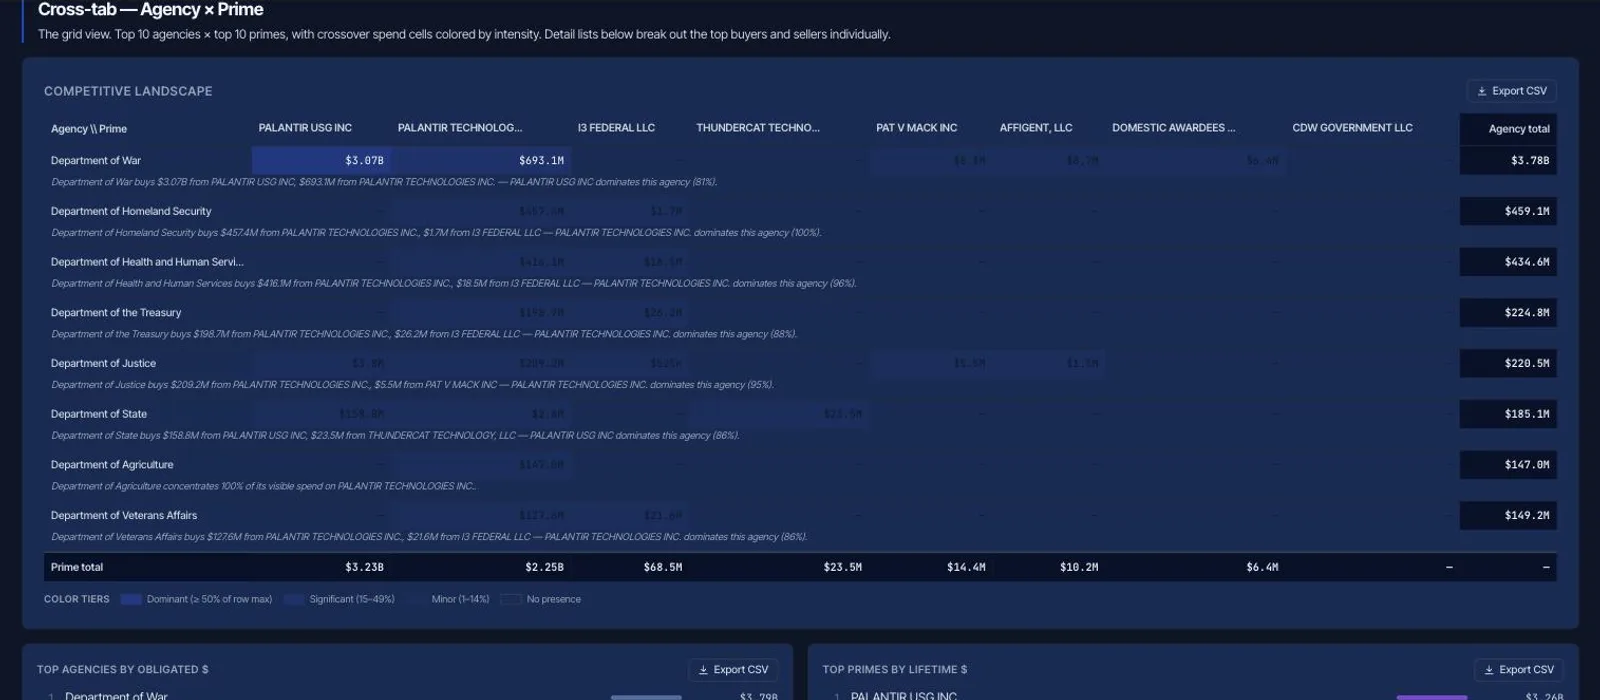The height and width of the screenshot is (700, 1600).
Task: Select the CDW GOVERNMENT LLC column header
Action: click(1352, 128)
